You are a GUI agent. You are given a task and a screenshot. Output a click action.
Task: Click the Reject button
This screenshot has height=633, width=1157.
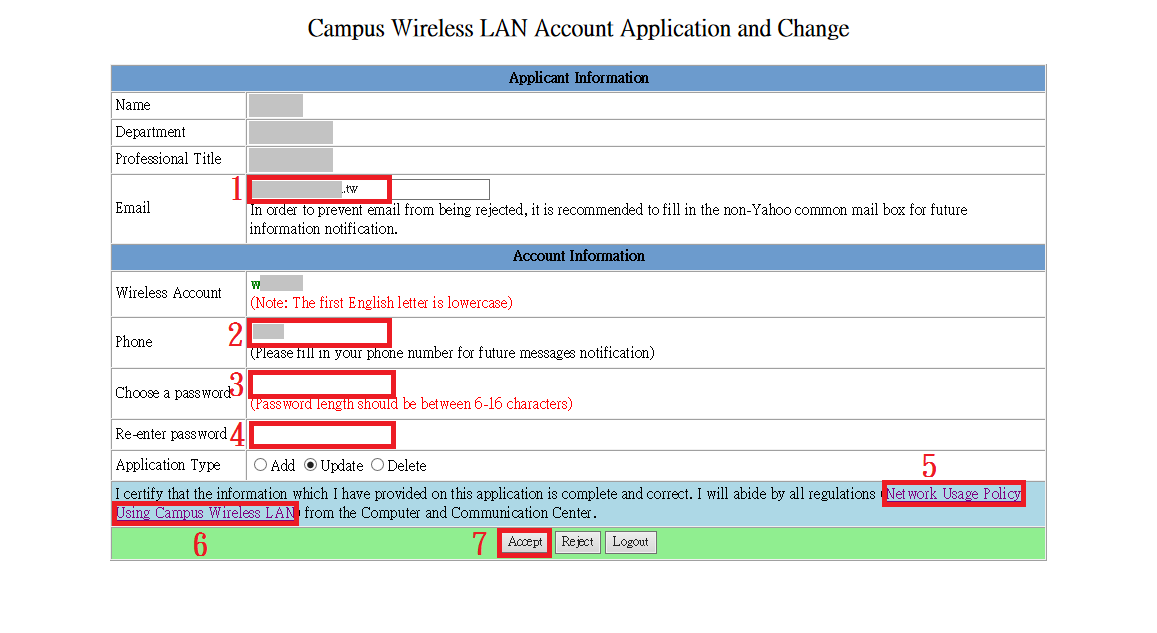(x=577, y=542)
